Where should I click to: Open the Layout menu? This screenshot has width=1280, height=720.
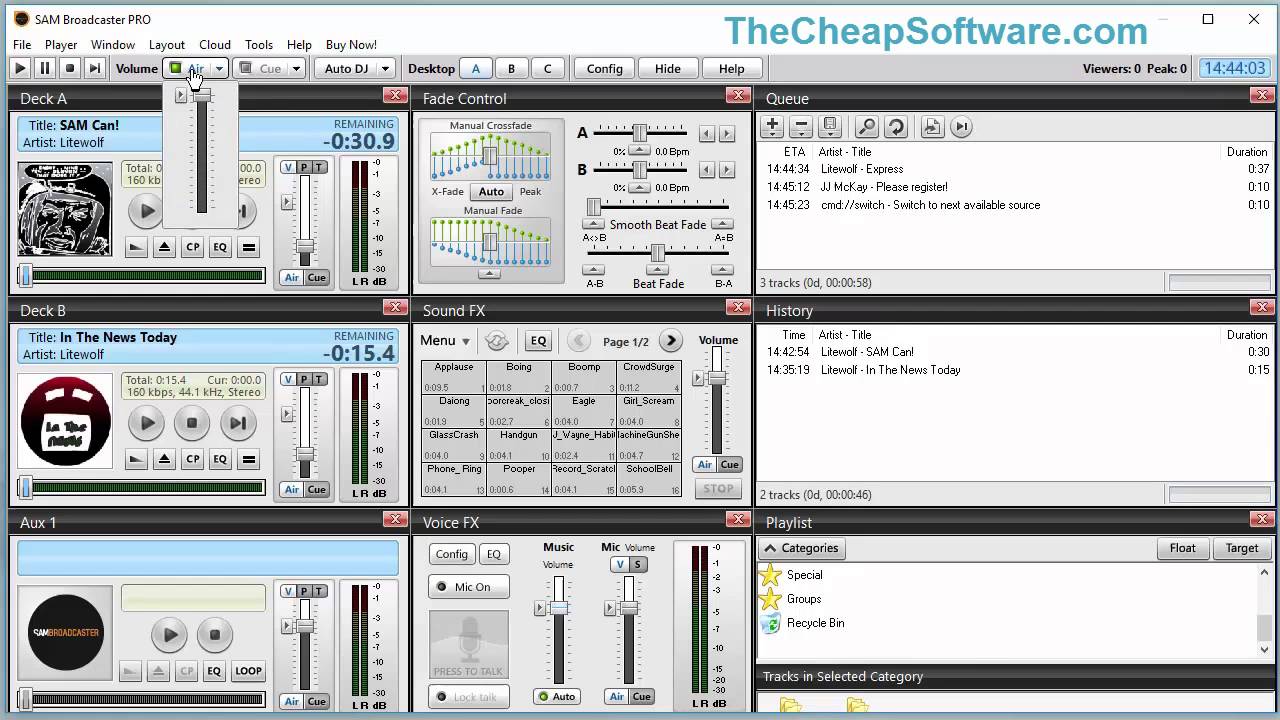point(167,45)
